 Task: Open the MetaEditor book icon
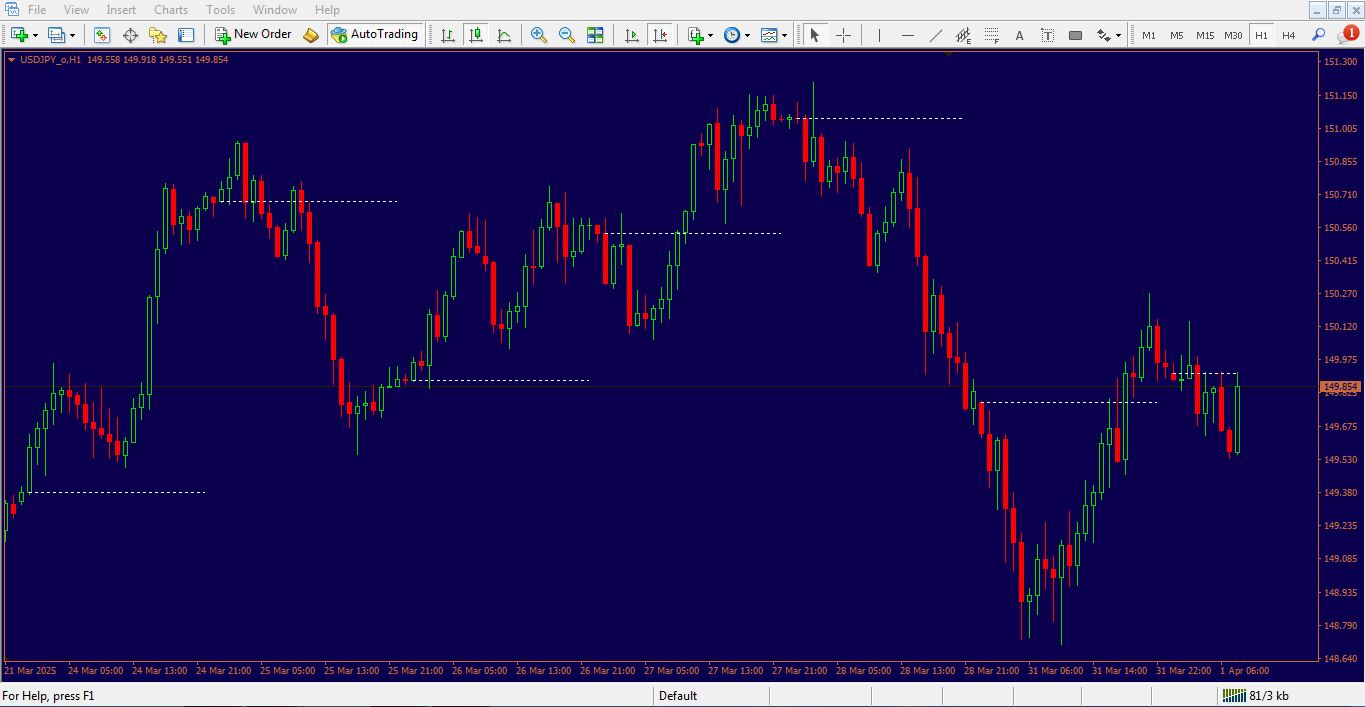tap(311, 35)
